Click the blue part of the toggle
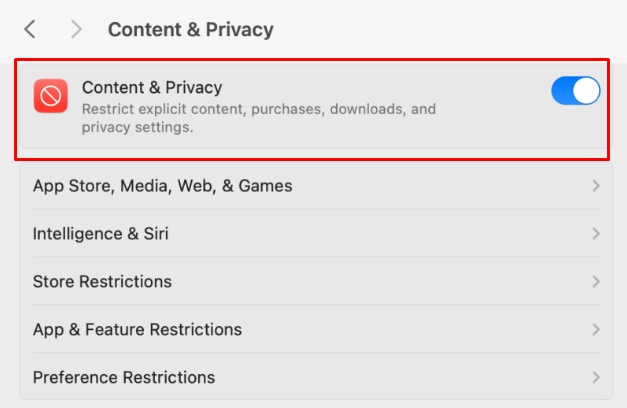Viewport: 627px width, 408px height. 561,91
